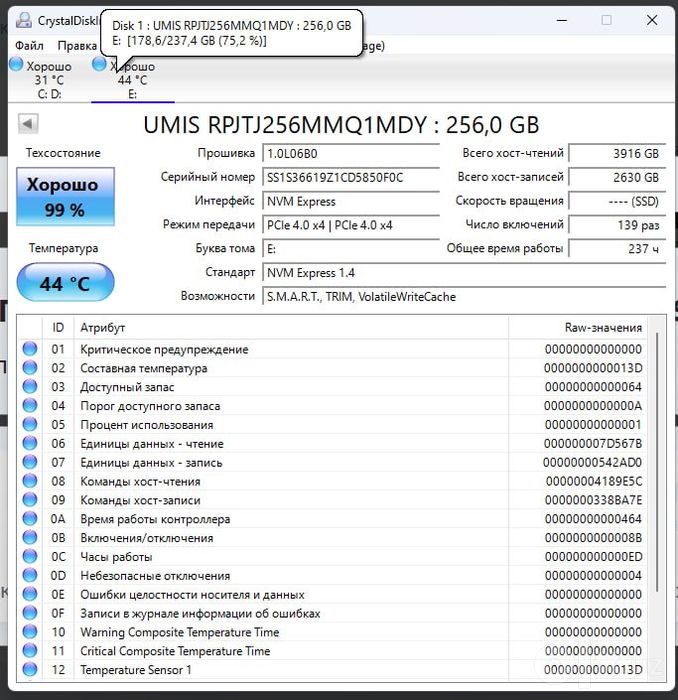Screen dimensions: 678x700
Task: Open the Файл menu
Action: [x=29, y=46]
